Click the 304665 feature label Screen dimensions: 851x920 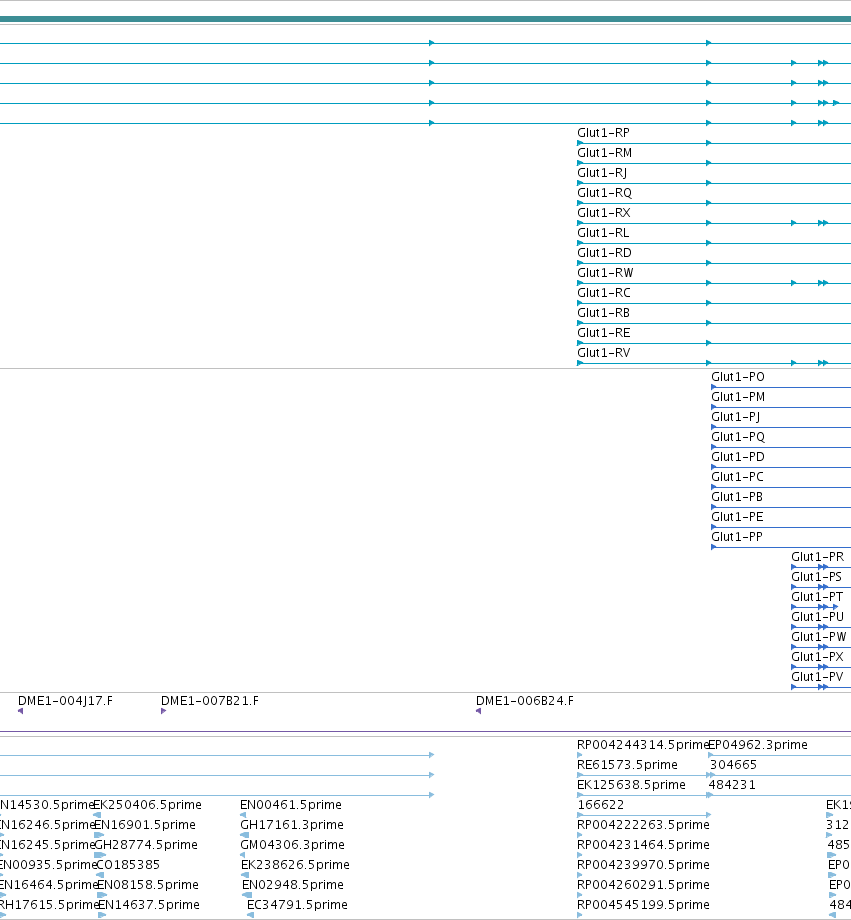(734, 765)
